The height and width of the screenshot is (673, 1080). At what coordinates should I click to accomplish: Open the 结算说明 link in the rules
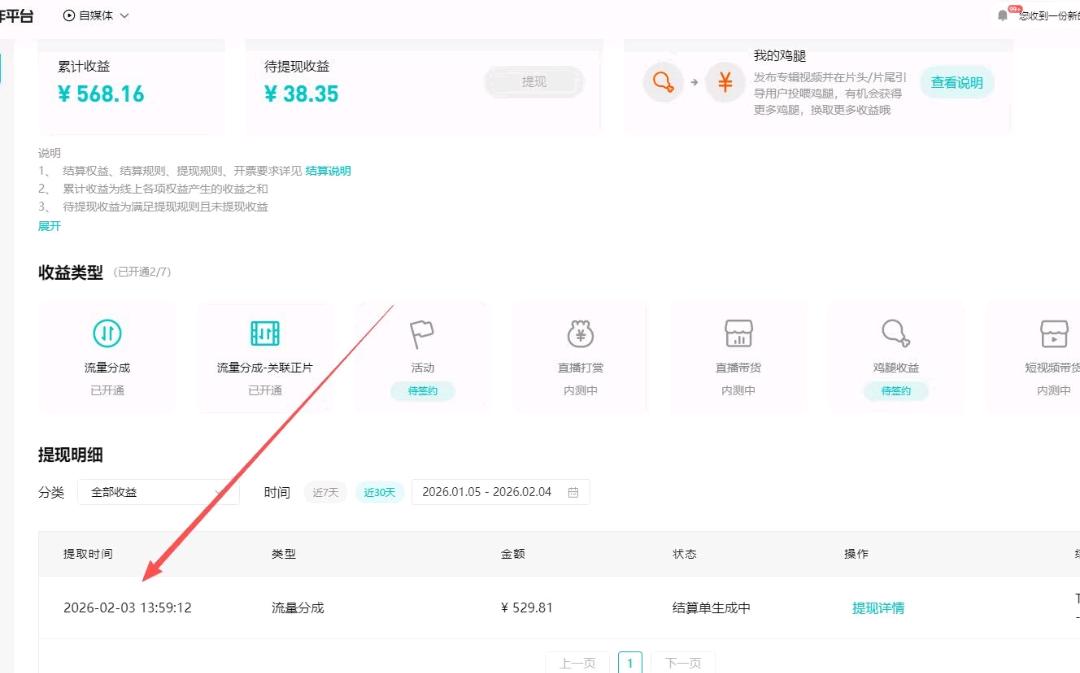click(x=330, y=170)
